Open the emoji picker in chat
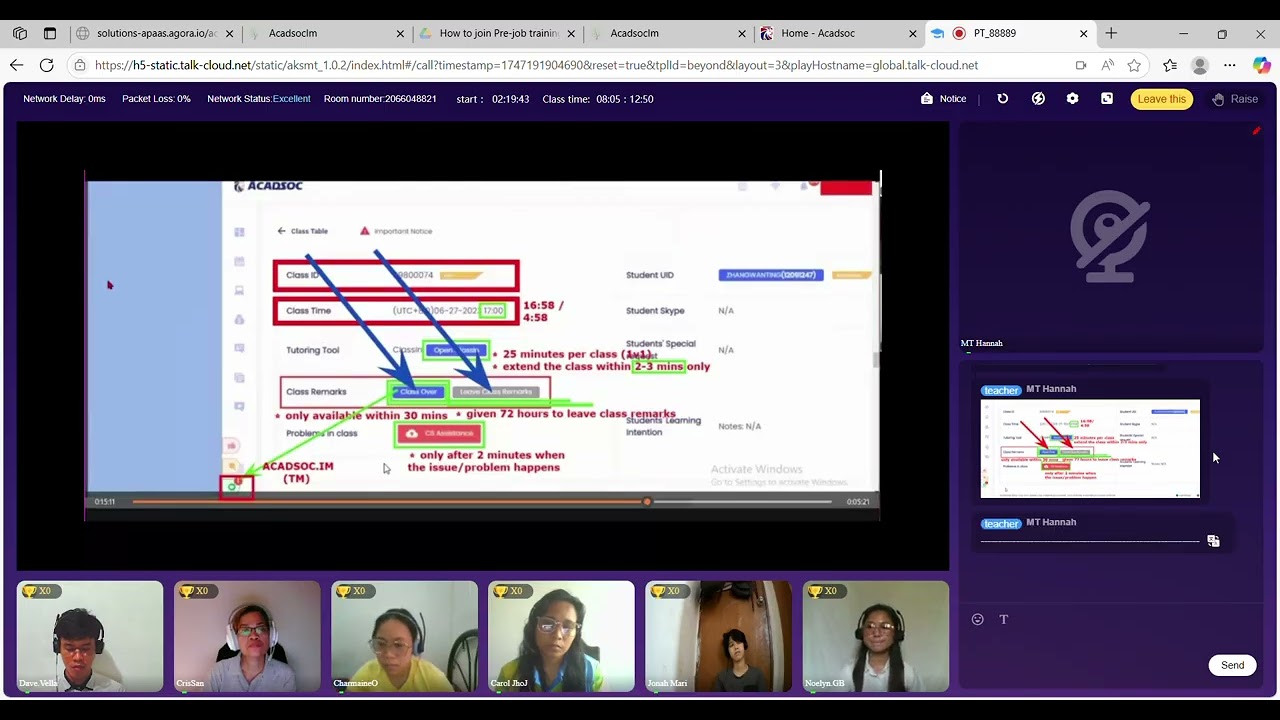 [978, 619]
